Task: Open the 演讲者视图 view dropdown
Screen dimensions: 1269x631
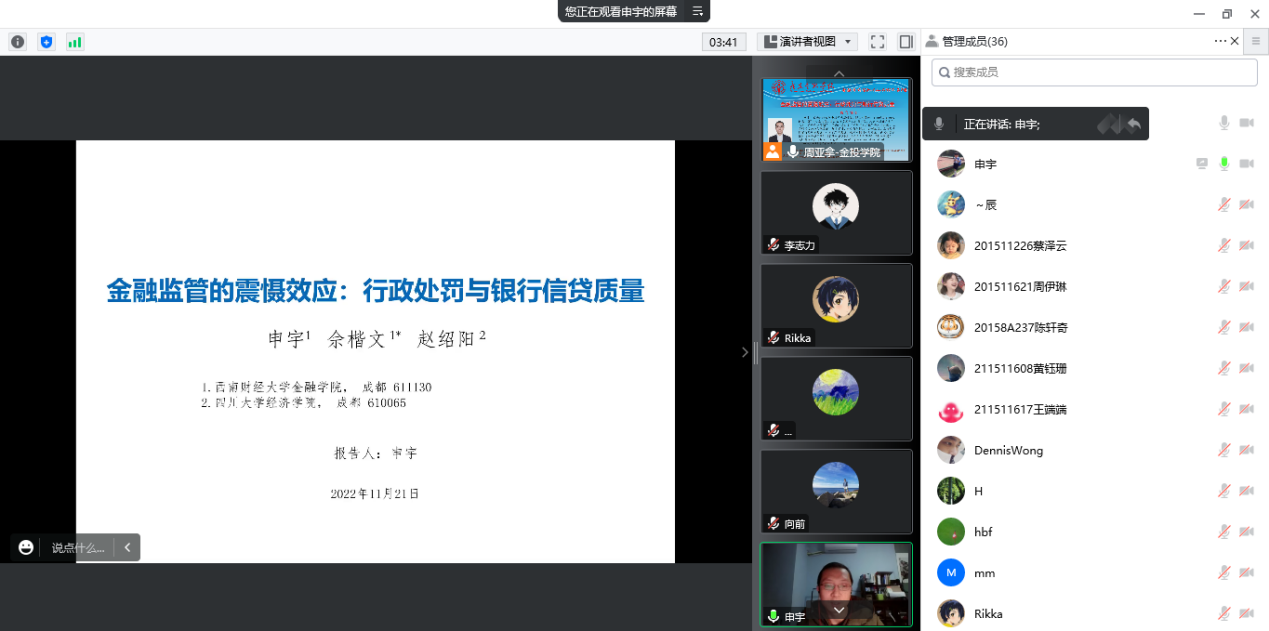Action: click(x=807, y=42)
